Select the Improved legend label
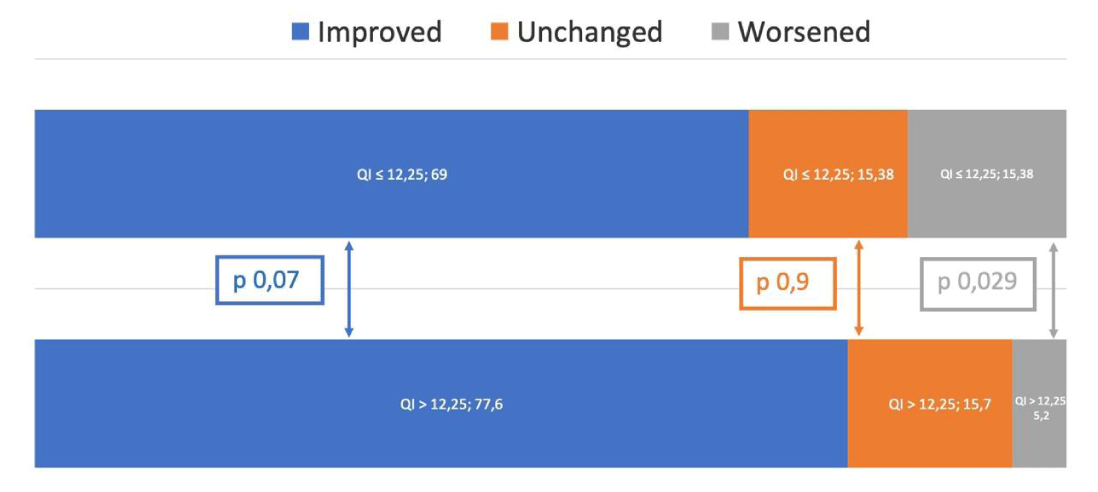 point(380,32)
